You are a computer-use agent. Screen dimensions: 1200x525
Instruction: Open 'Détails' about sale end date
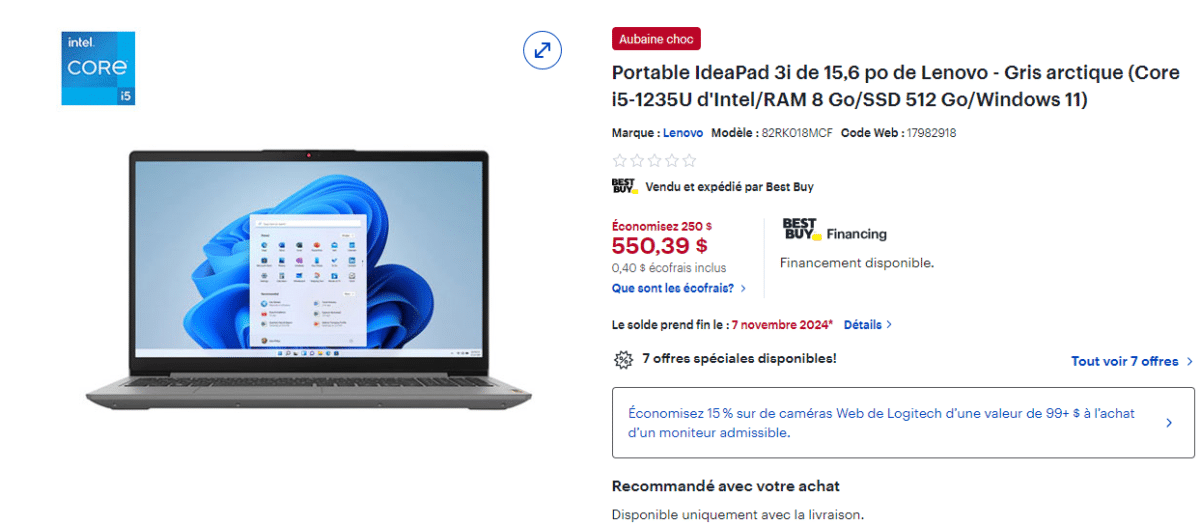868,325
